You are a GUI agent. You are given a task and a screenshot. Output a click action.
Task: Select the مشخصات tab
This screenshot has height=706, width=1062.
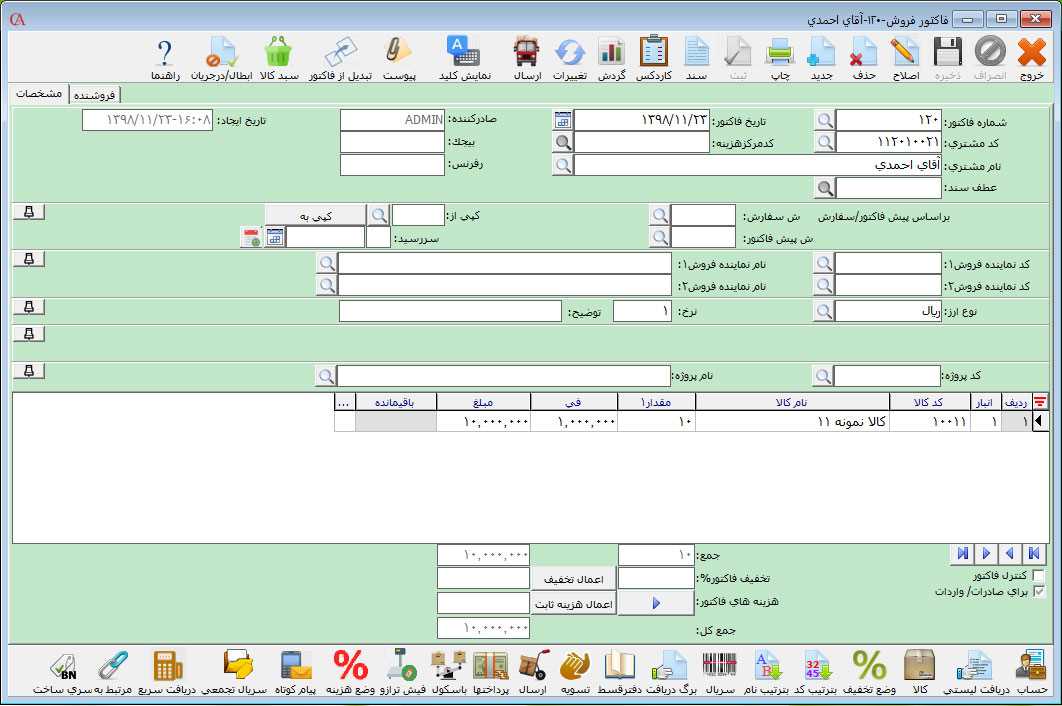40,93
